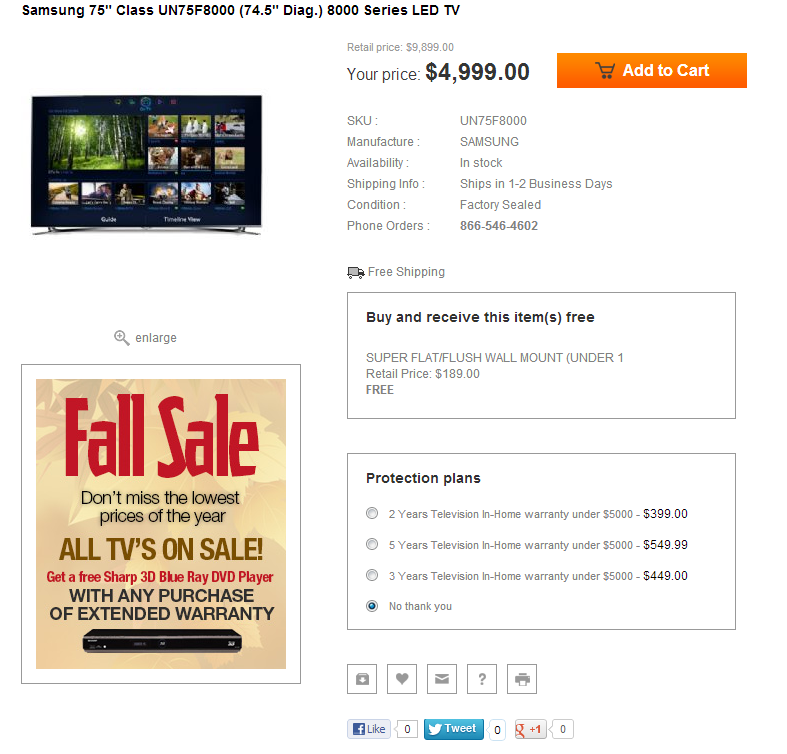787x754 pixels.
Task: Click the enlarge text link
Action: 156,338
